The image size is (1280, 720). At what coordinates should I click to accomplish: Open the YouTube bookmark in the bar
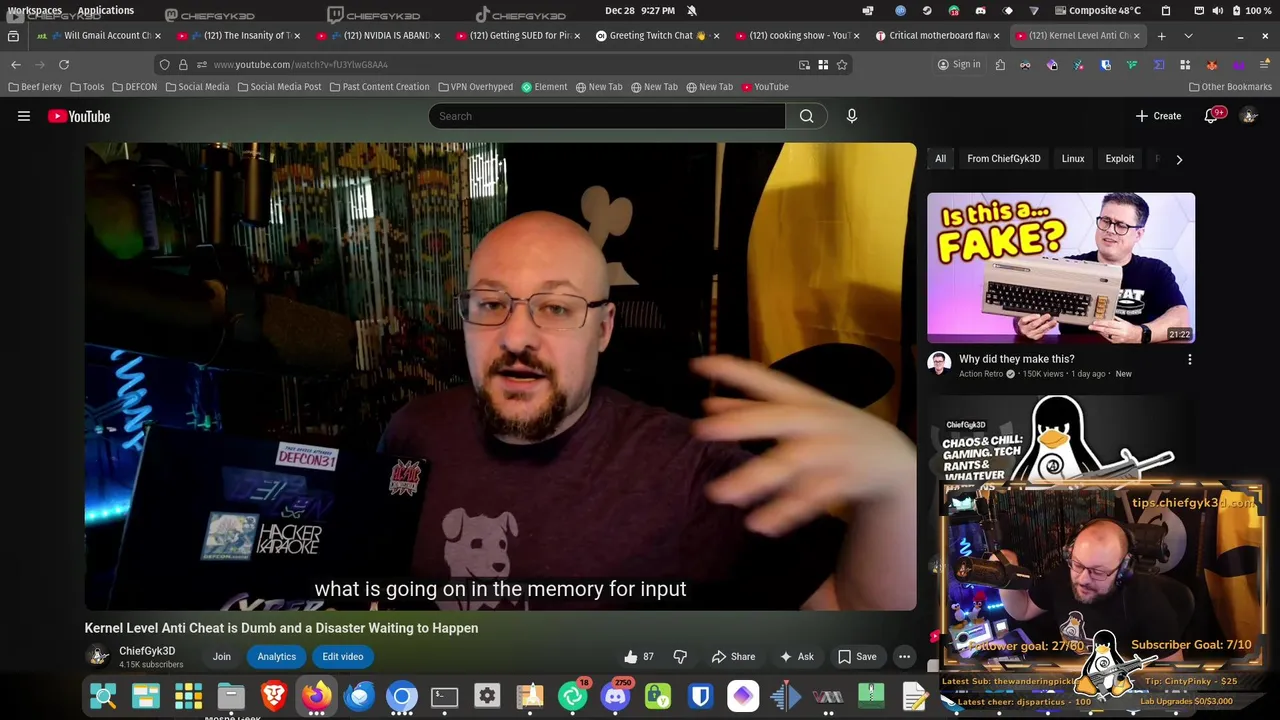765,87
